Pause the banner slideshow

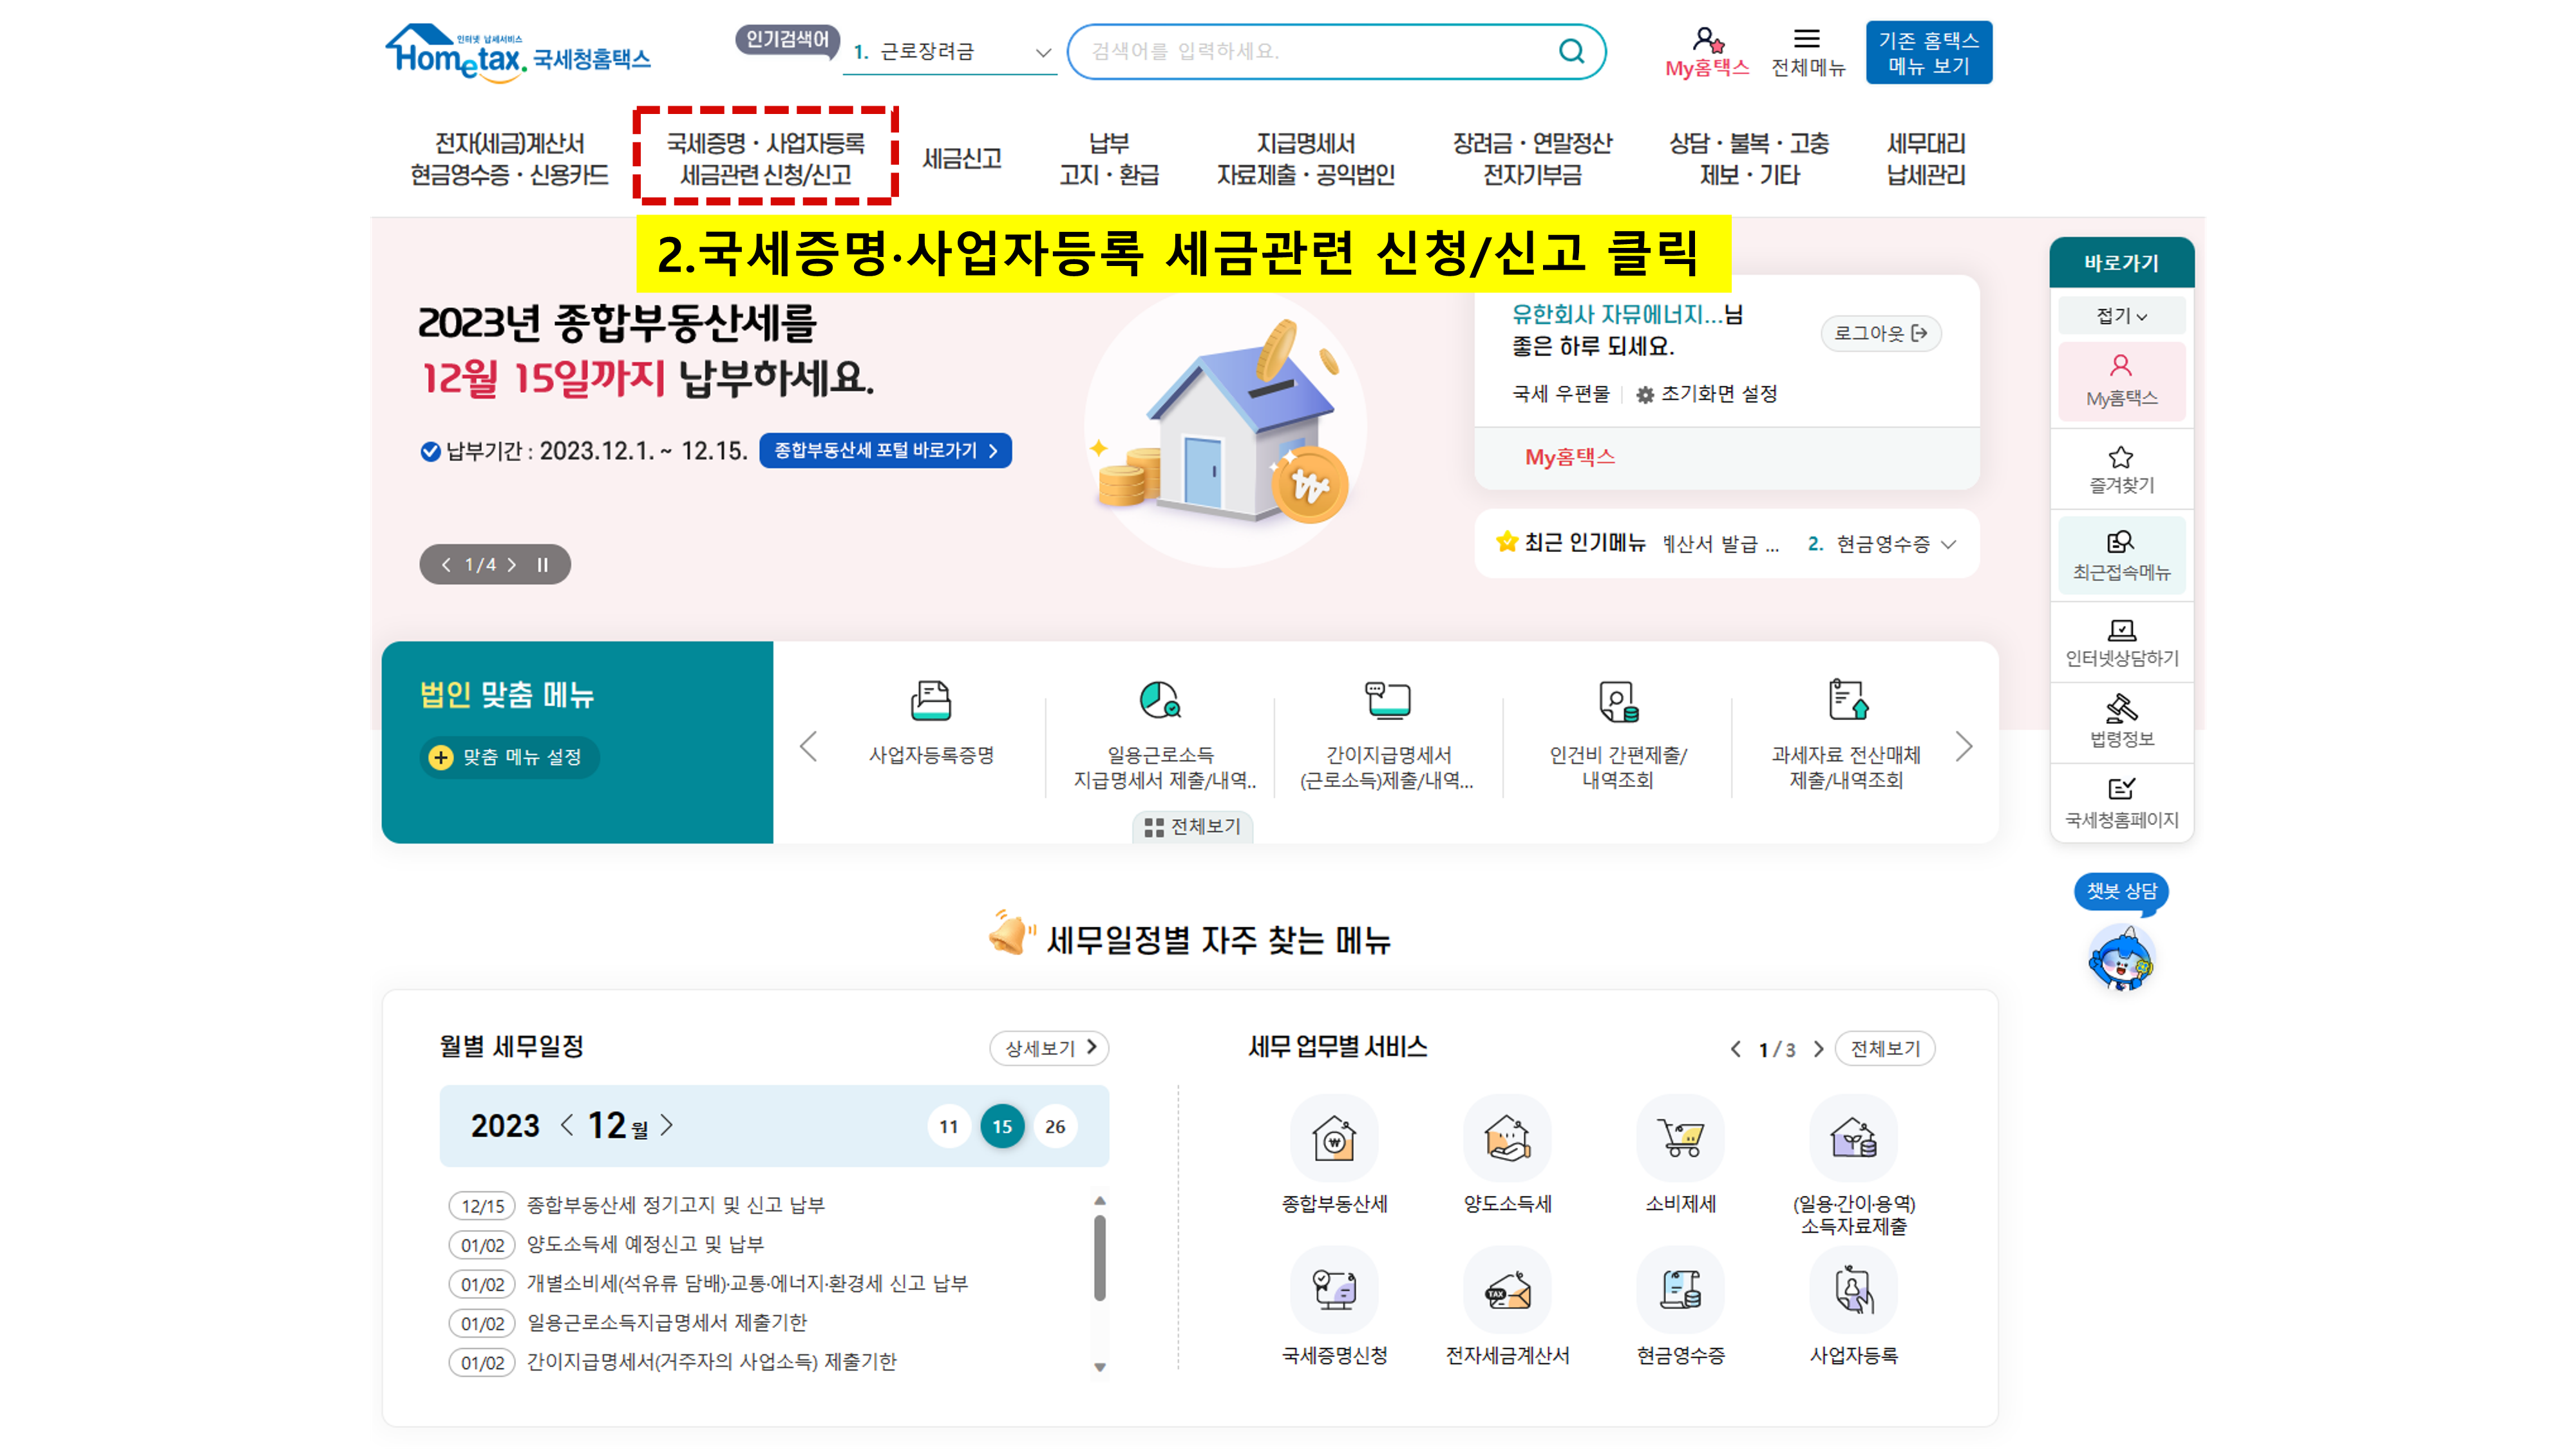coord(543,565)
